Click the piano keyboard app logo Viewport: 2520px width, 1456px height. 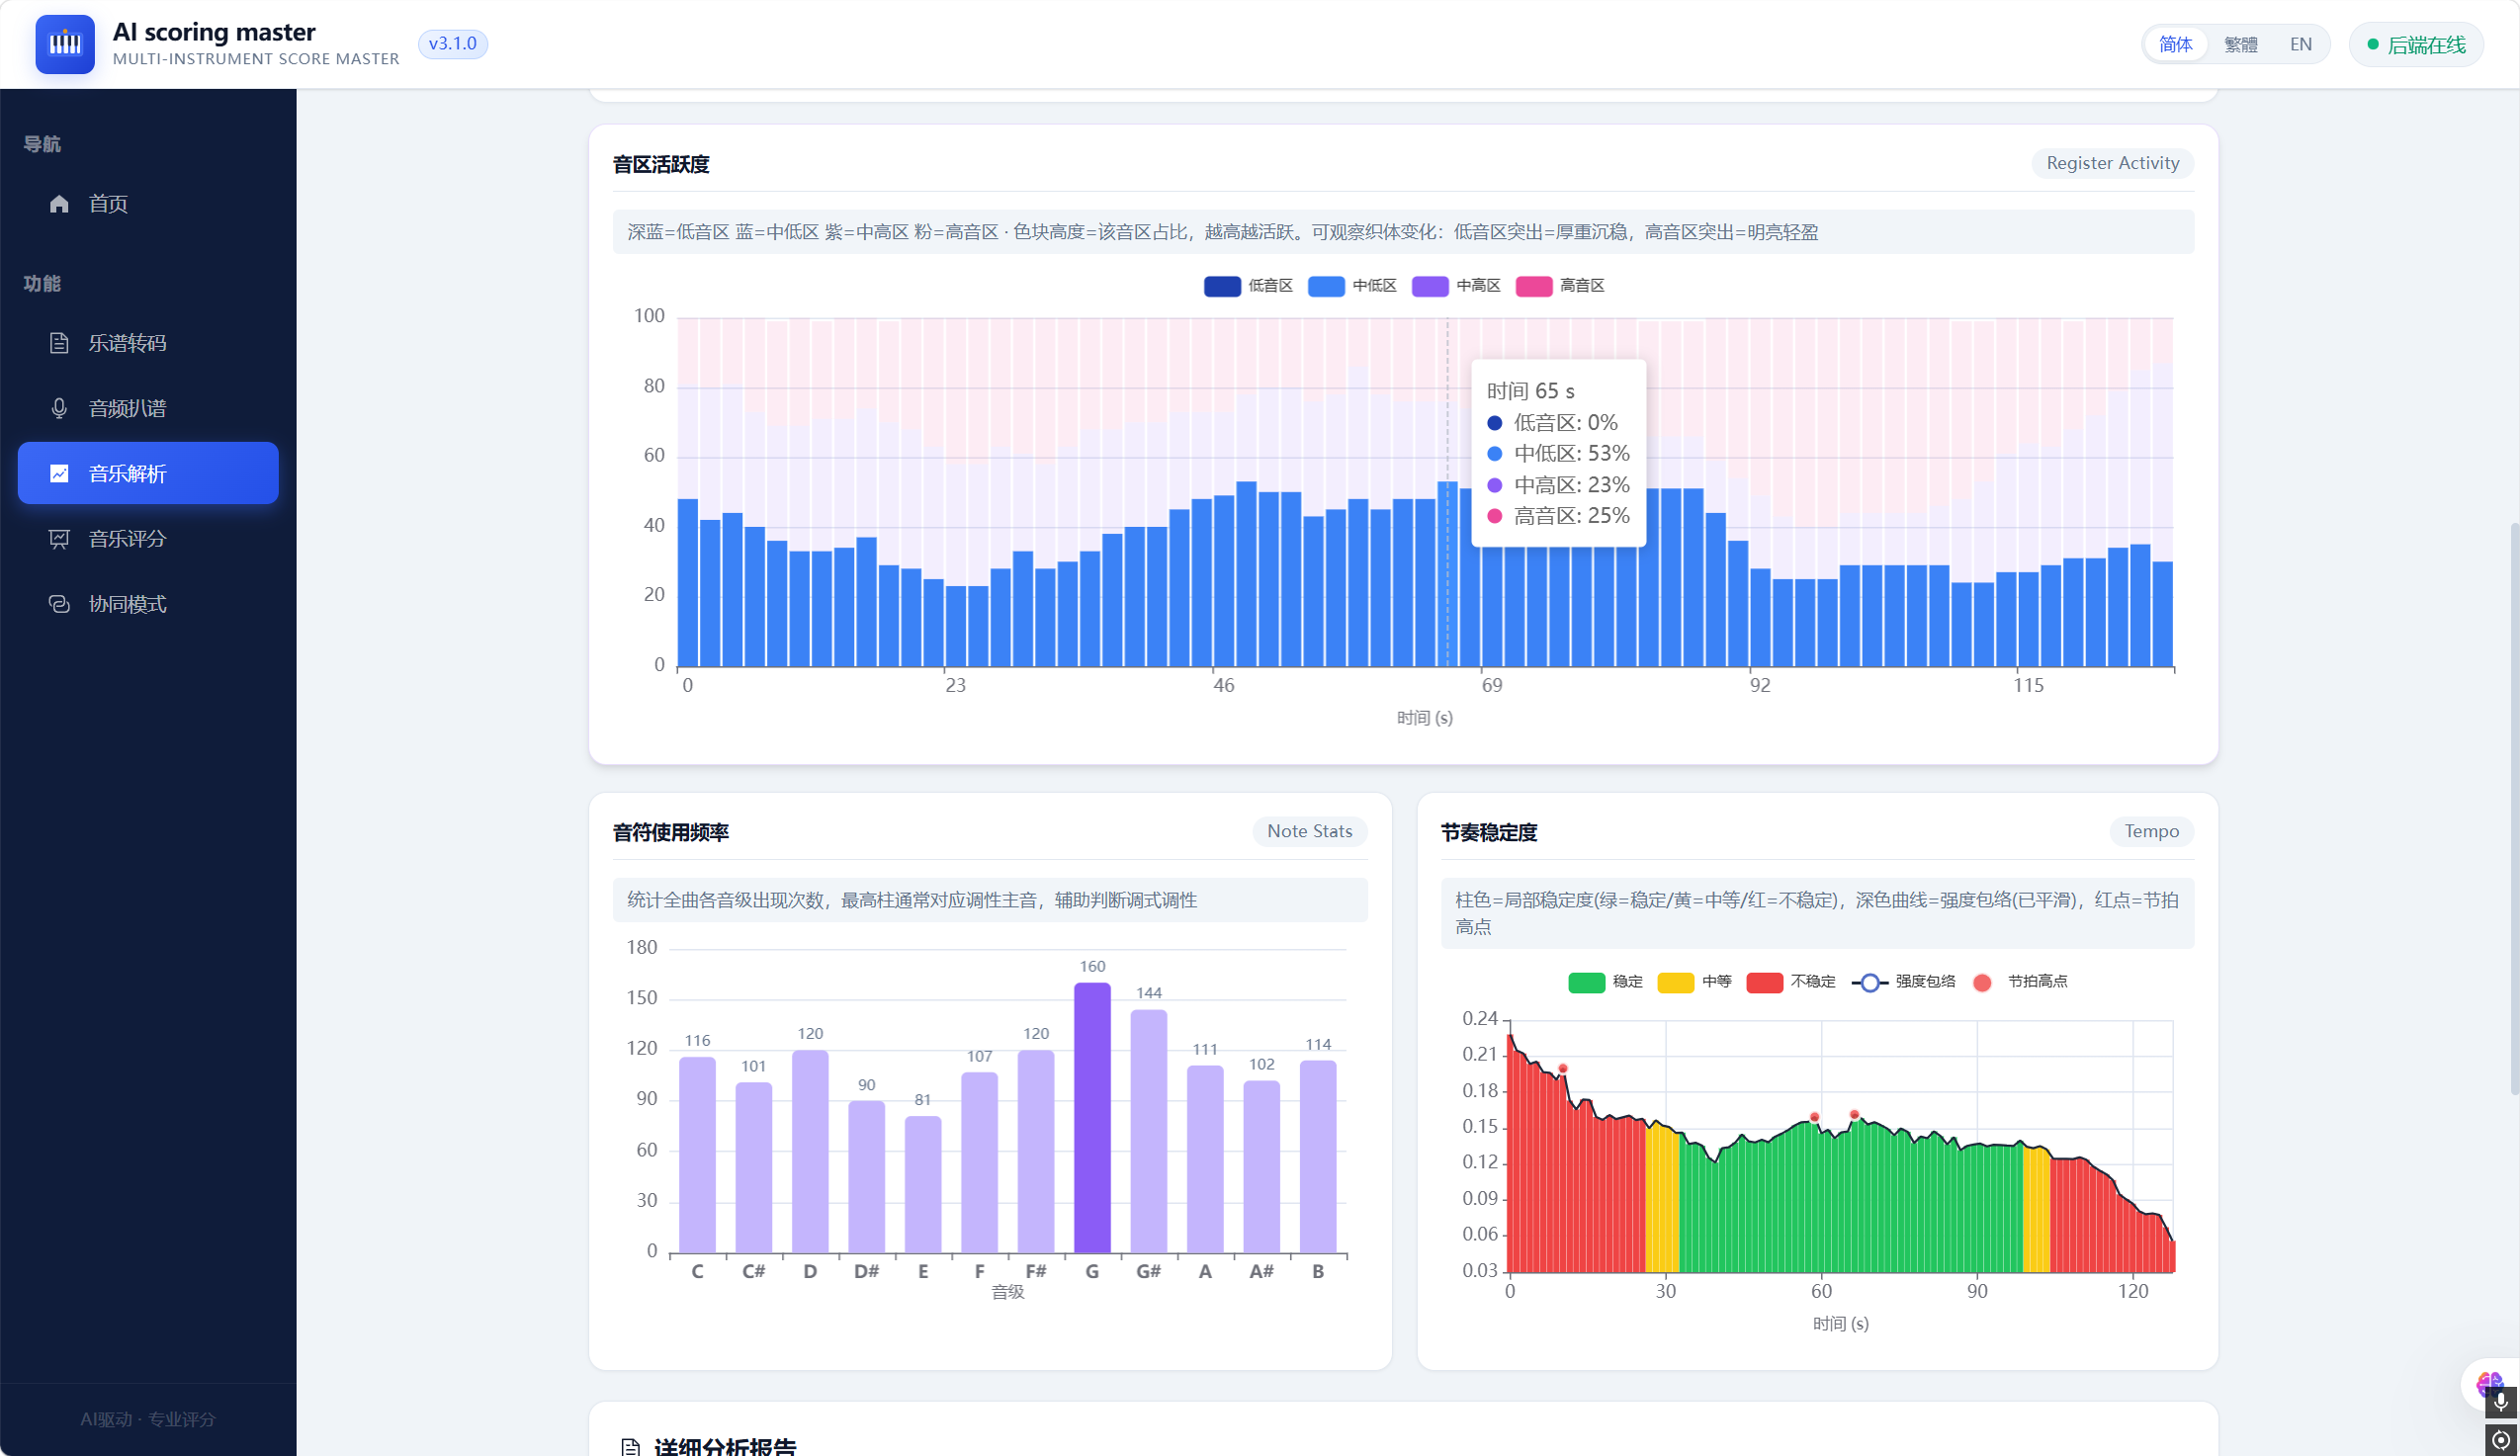65,44
